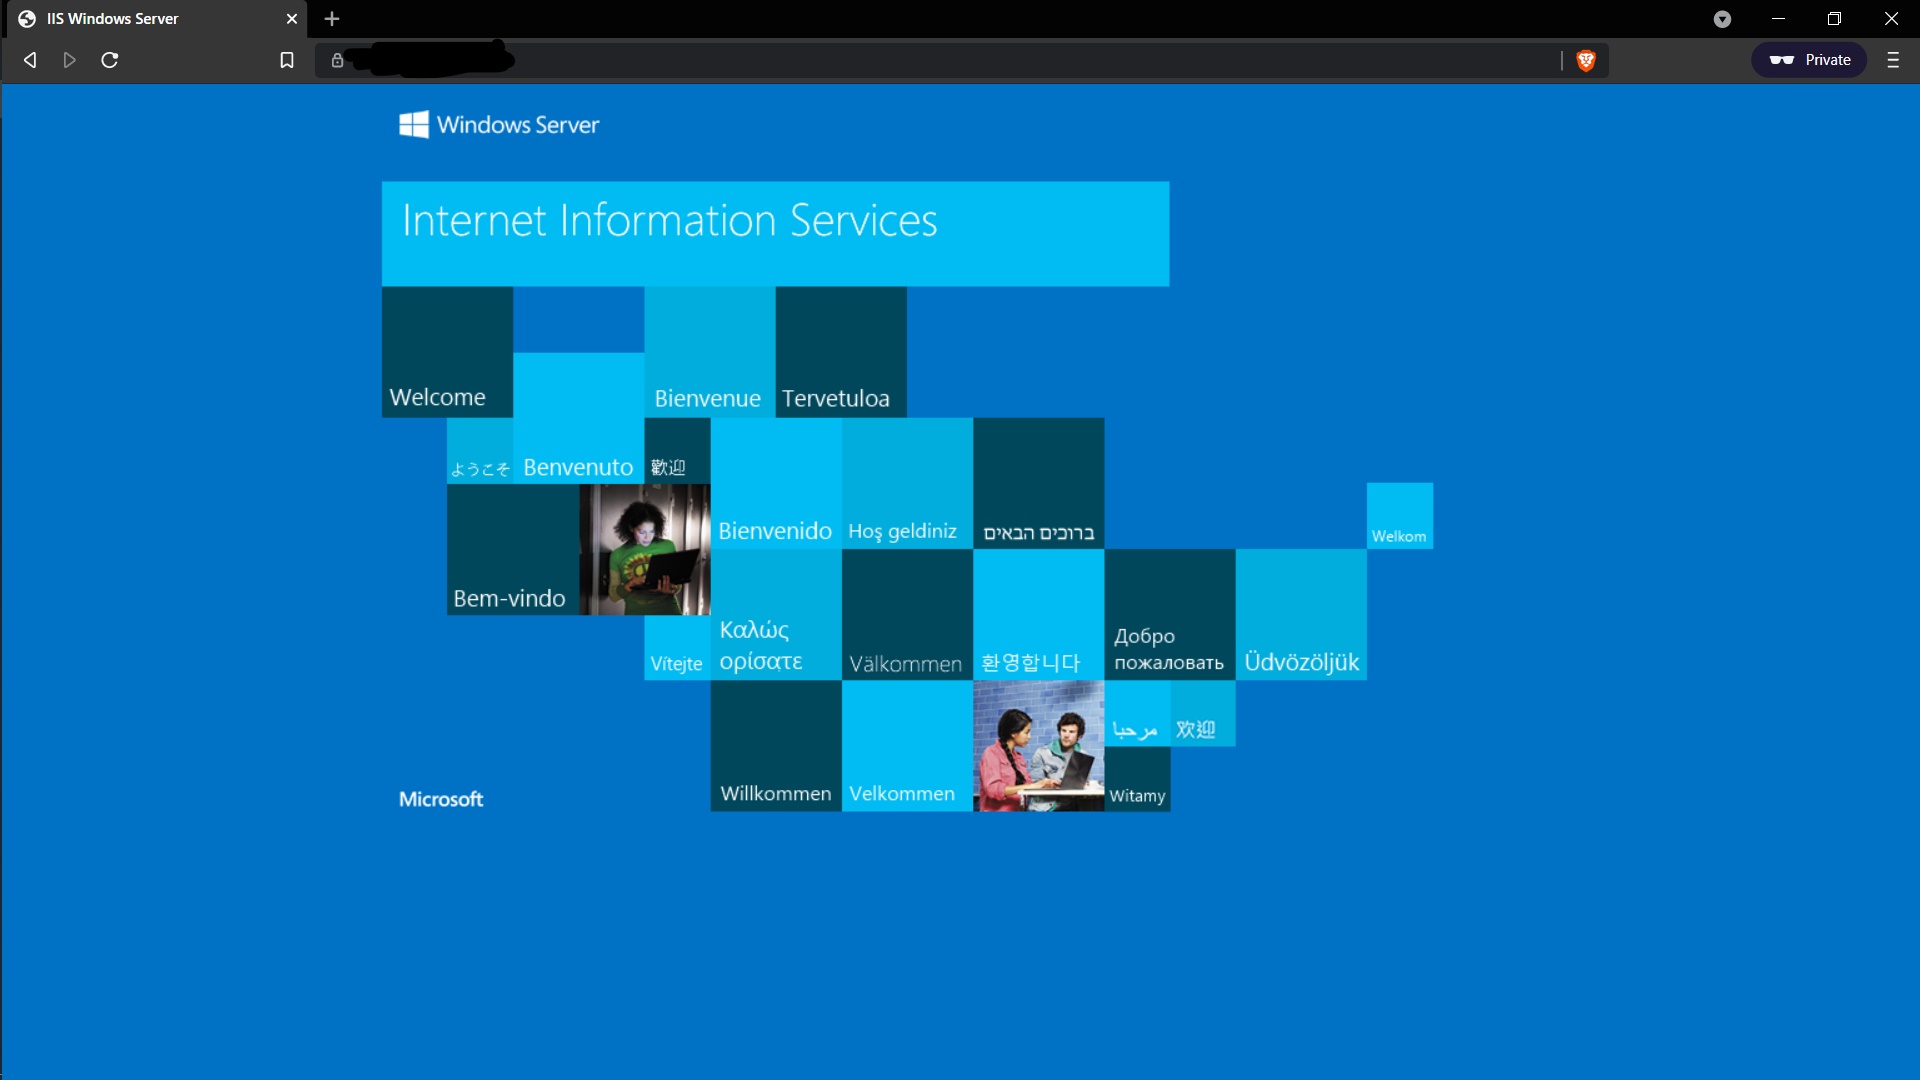Click the reload/refresh page icon
Image resolution: width=1920 pixels, height=1080 pixels.
coord(111,59)
